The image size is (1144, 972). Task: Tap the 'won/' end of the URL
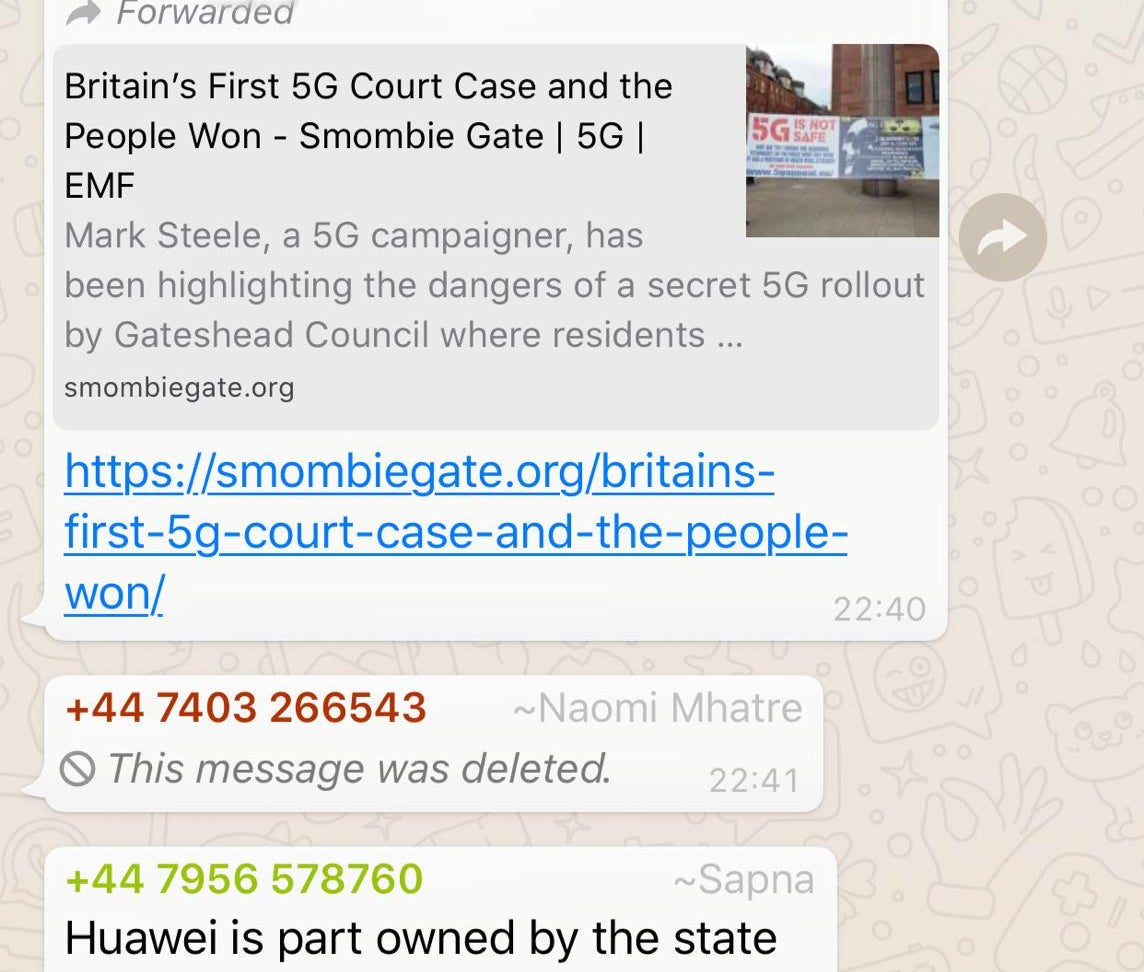tap(115, 593)
